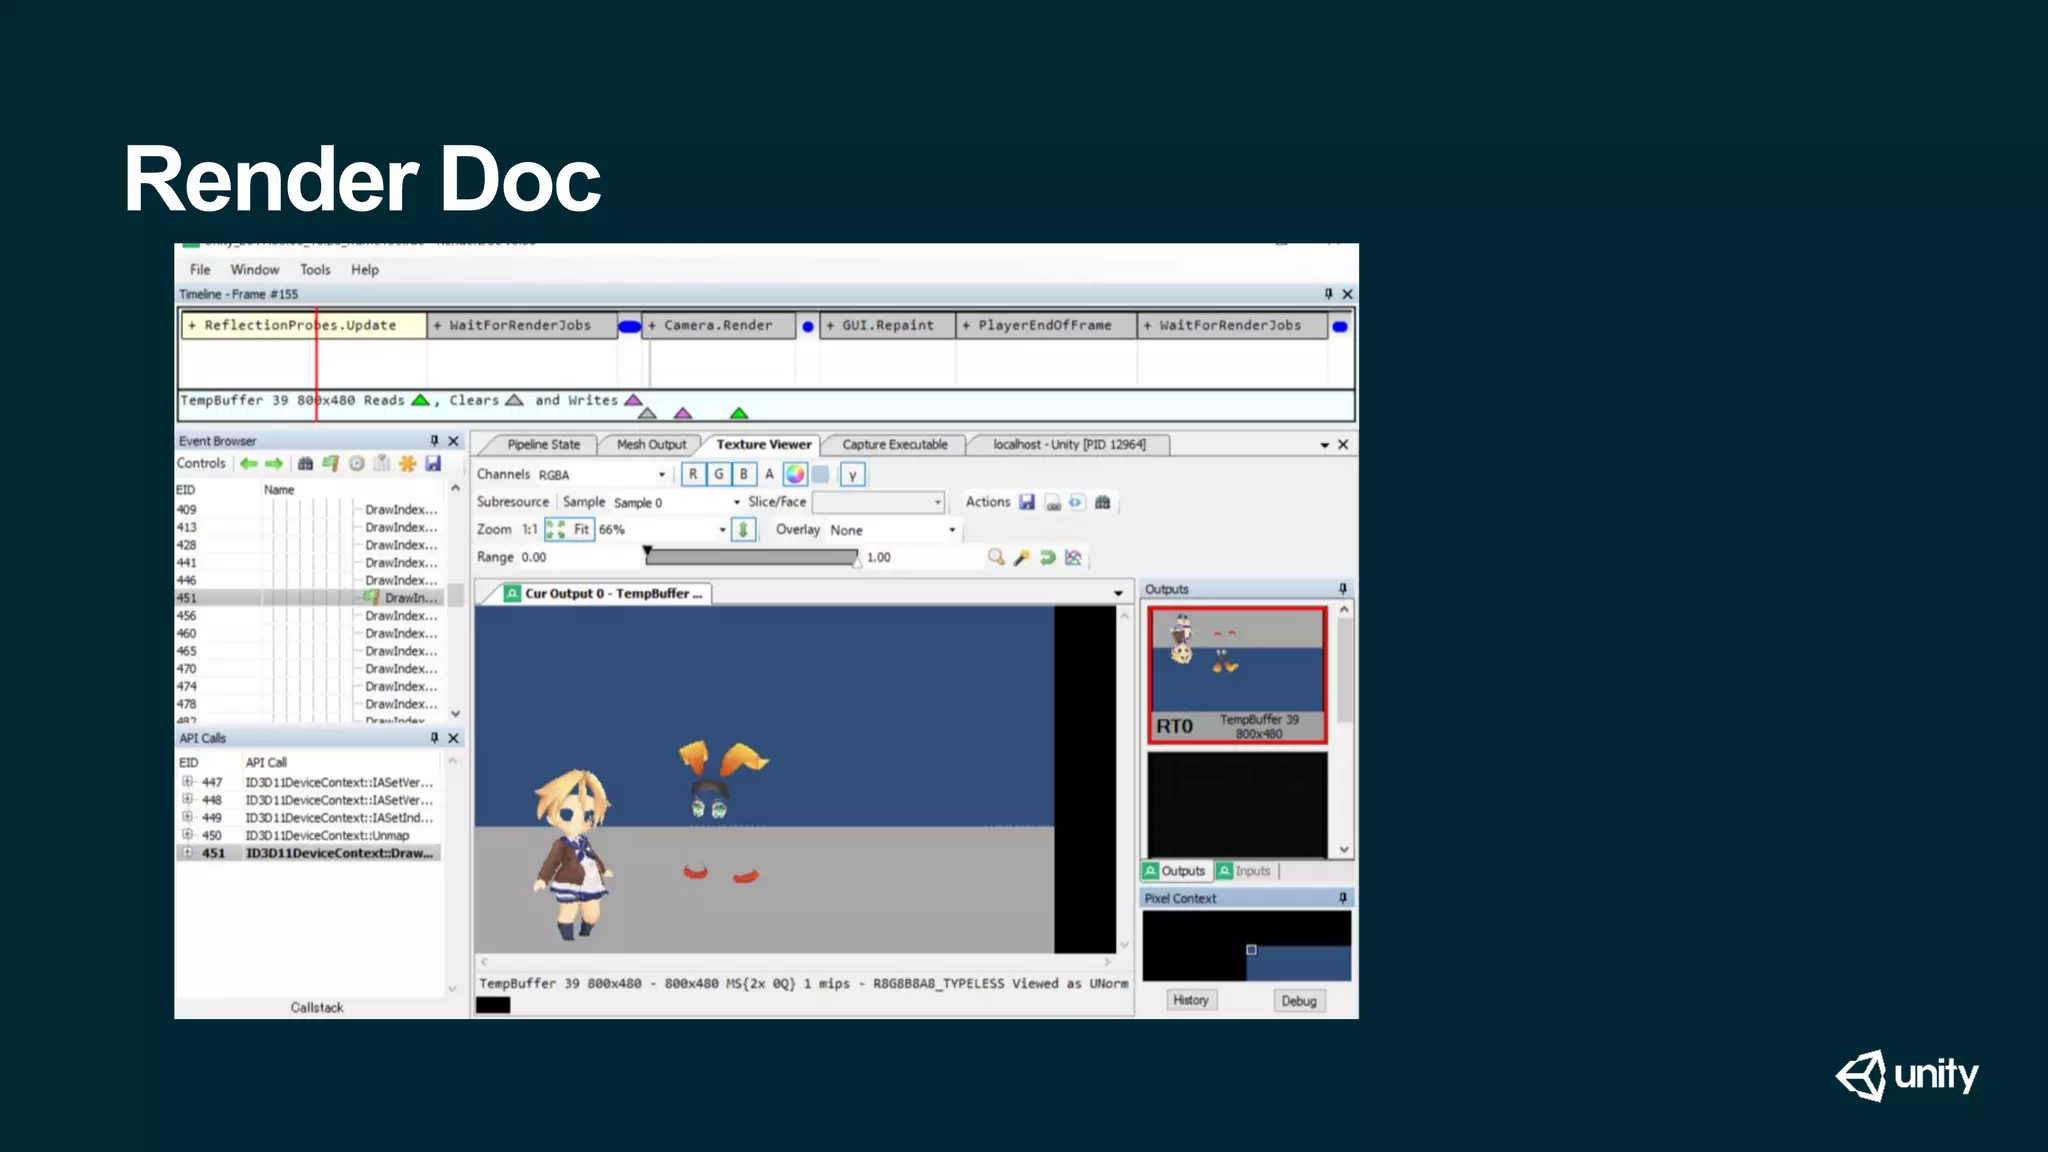Click the Debug button under Pixel Context
The width and height of the screenshot is (2048, 1152).
(x=1298, y=1000)
